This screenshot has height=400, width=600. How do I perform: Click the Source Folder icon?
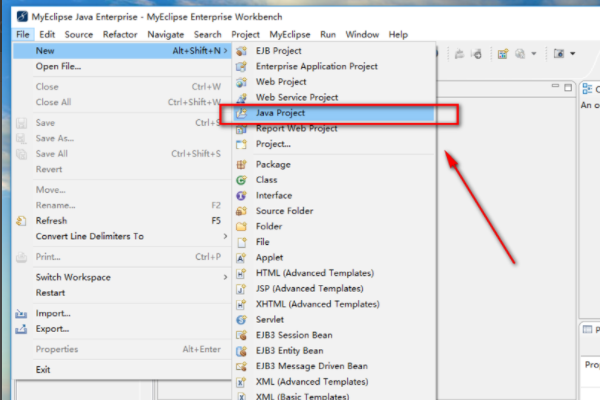click(241, 211)
